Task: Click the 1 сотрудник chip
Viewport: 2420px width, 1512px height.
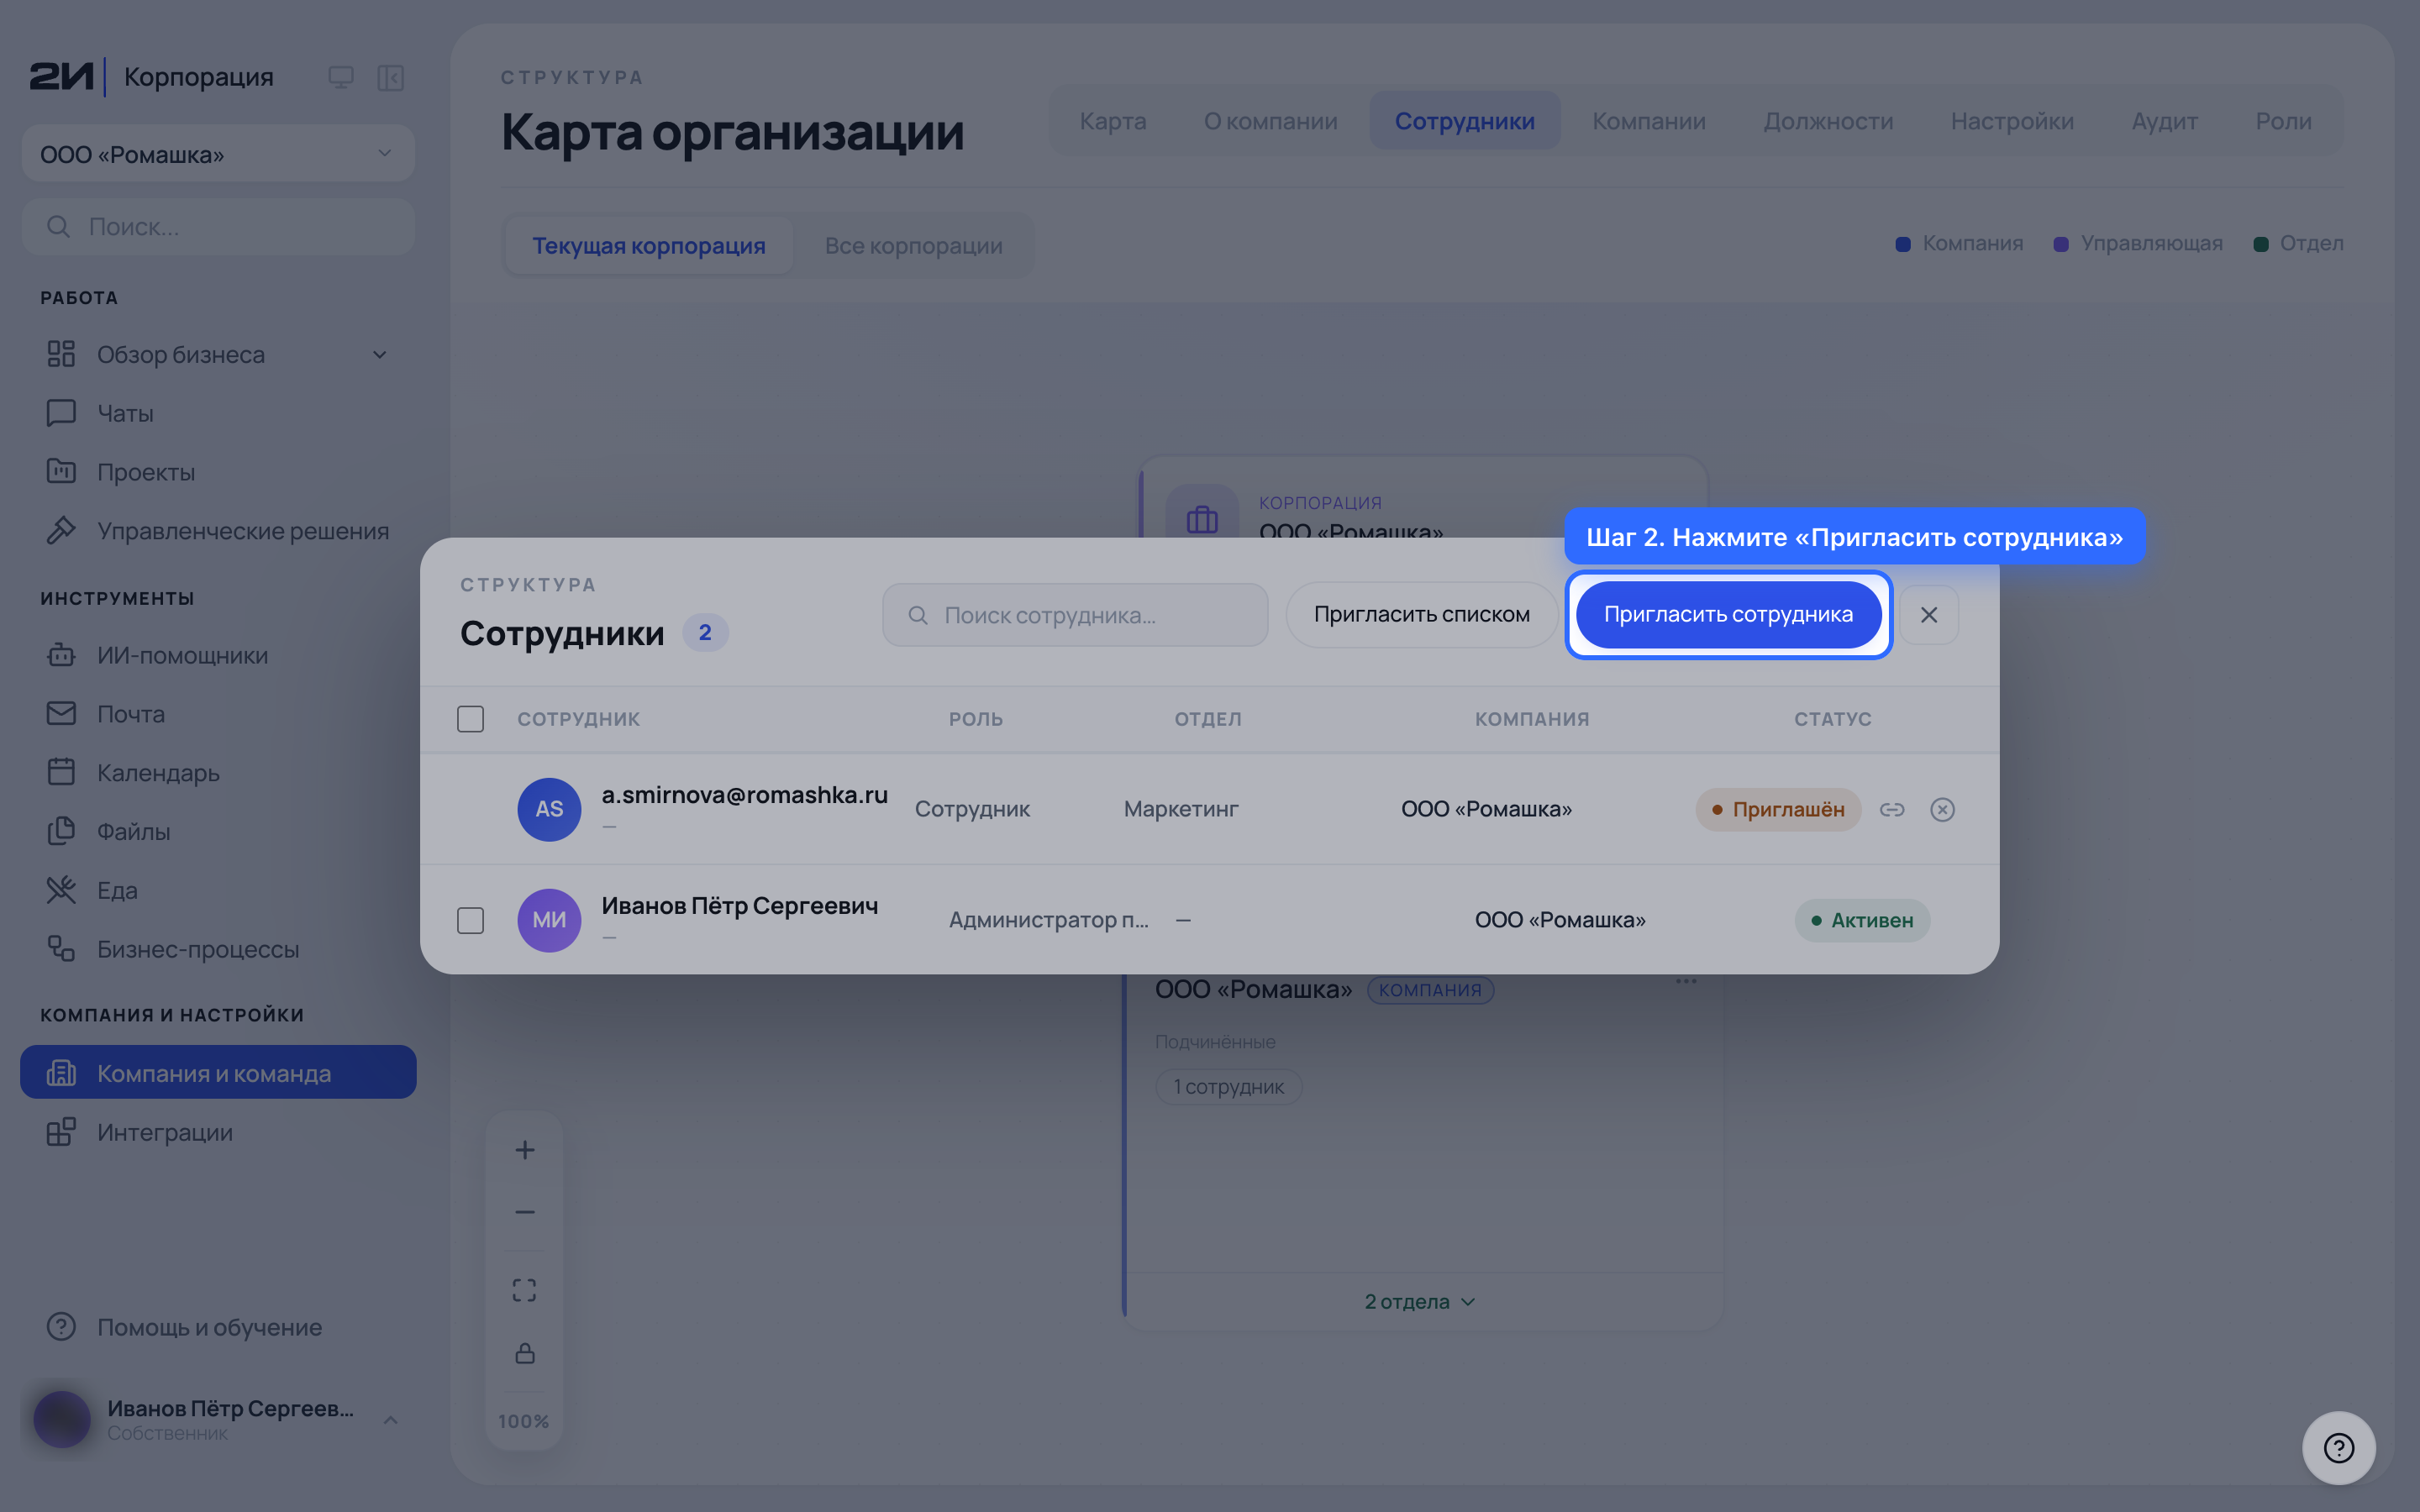Action: click(1228, 1086)
